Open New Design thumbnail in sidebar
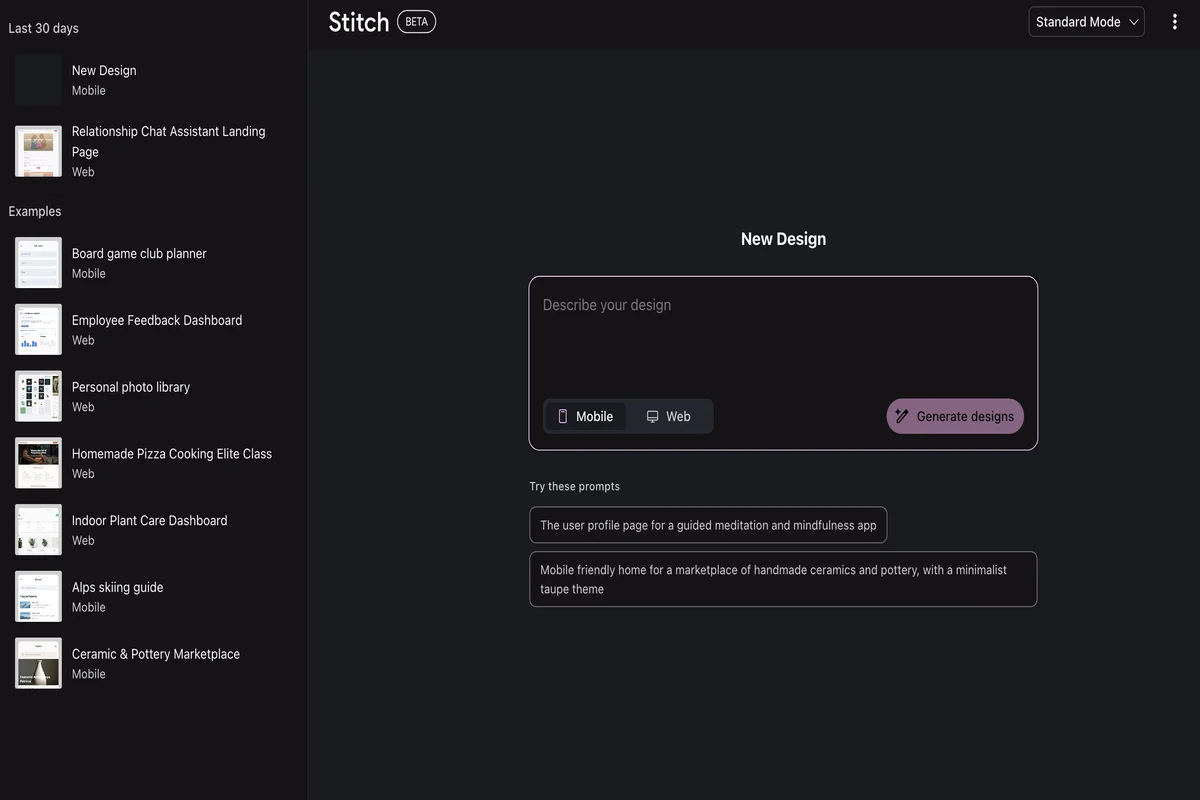Screen dimensions: 1200x800 coord(38,80)
